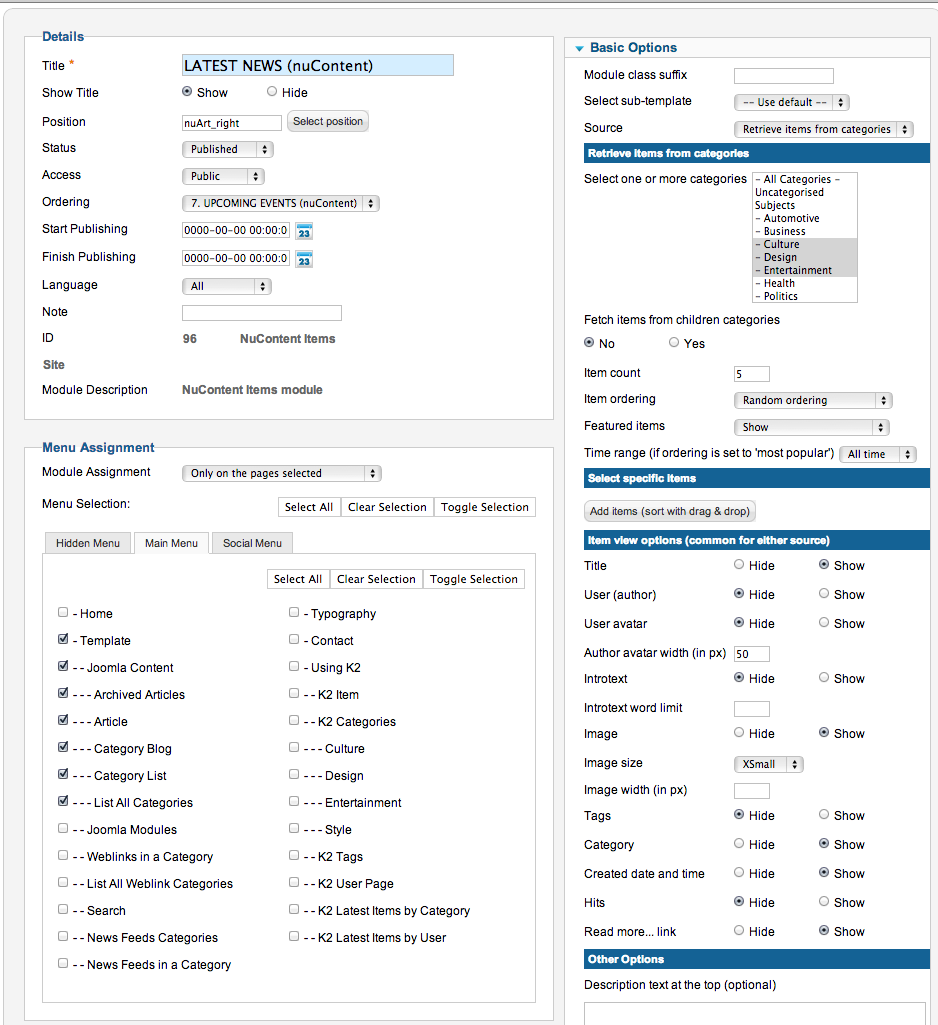Set Fetch children categories to Yes
This screenshot has width=938, height=1025.
tap(674, 342)
